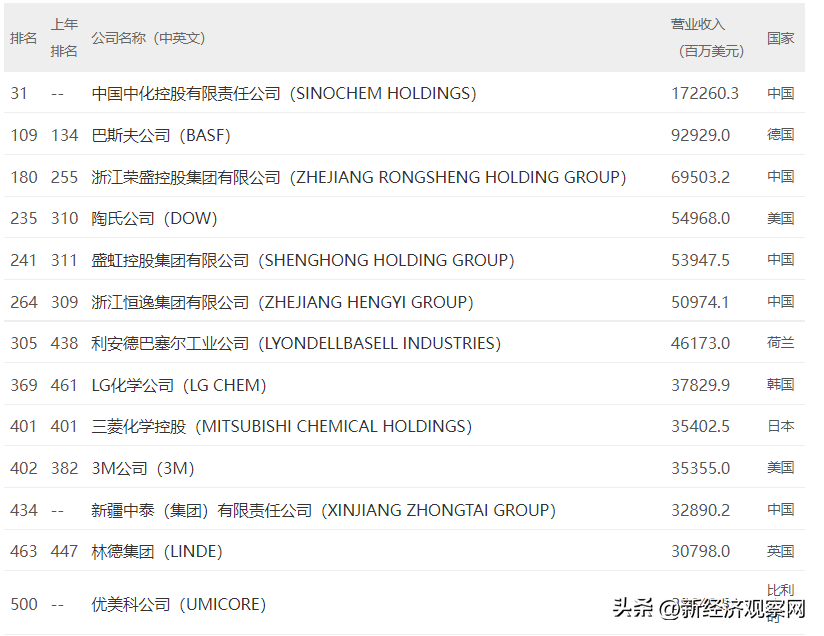Select 林德集团 (LINDE) company name
Viewport: 824px width, 636px height.
[157, 551]
